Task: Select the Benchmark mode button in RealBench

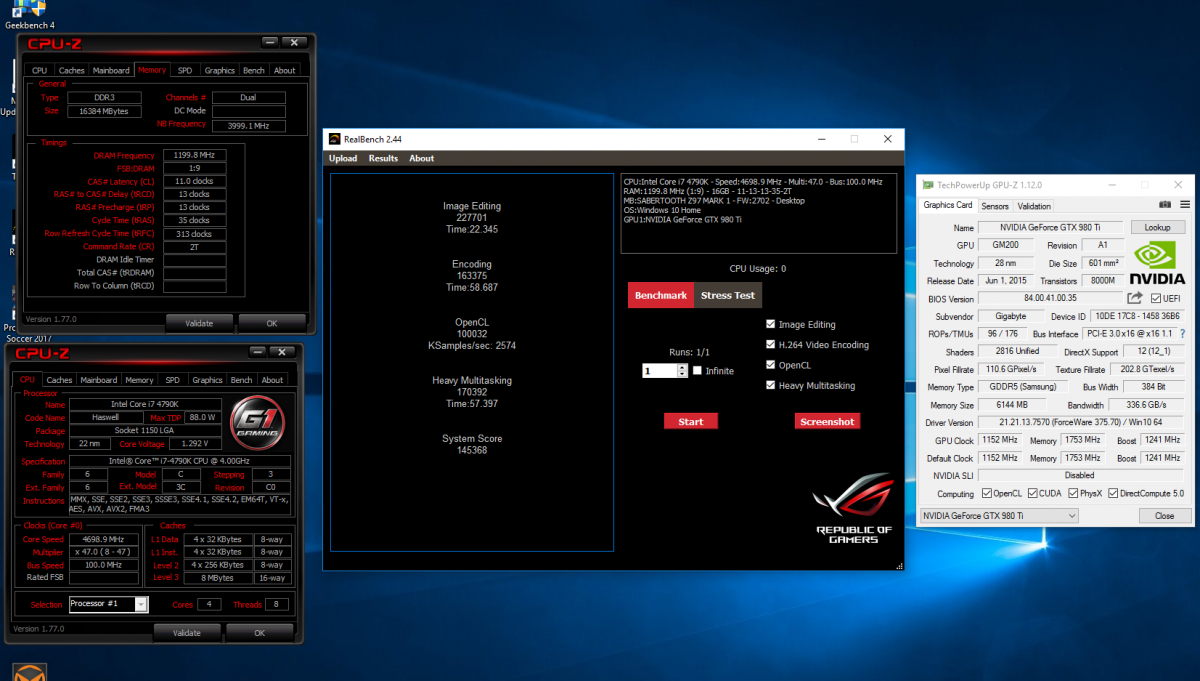Action: click(661, 295)
